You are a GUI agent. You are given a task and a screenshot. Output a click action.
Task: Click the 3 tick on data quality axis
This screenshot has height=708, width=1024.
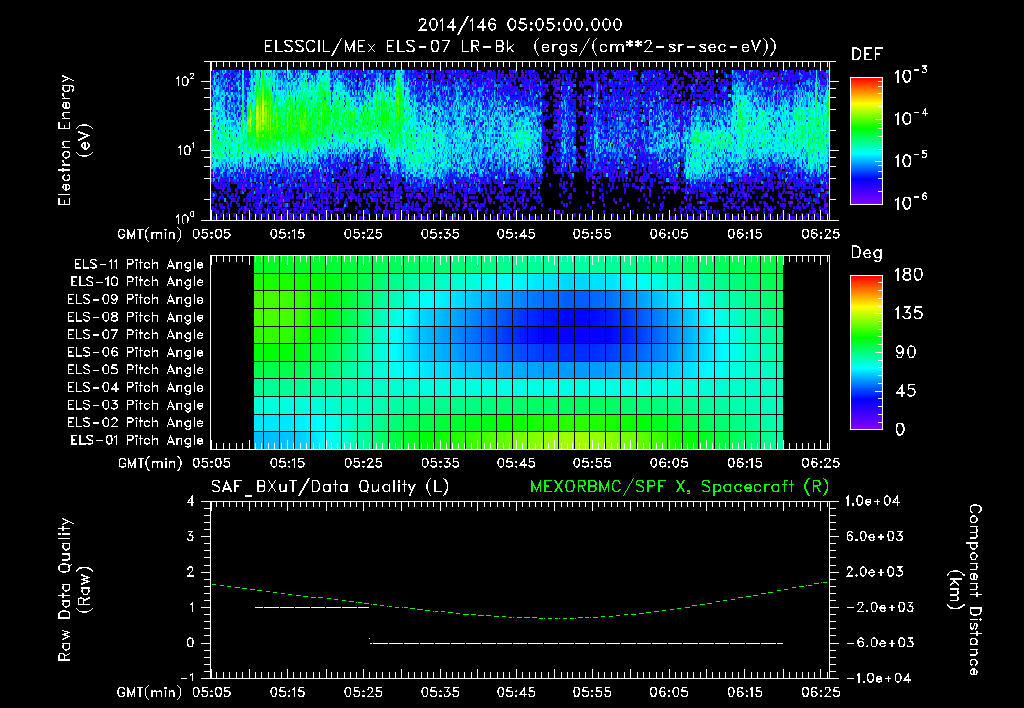[191, 537]
